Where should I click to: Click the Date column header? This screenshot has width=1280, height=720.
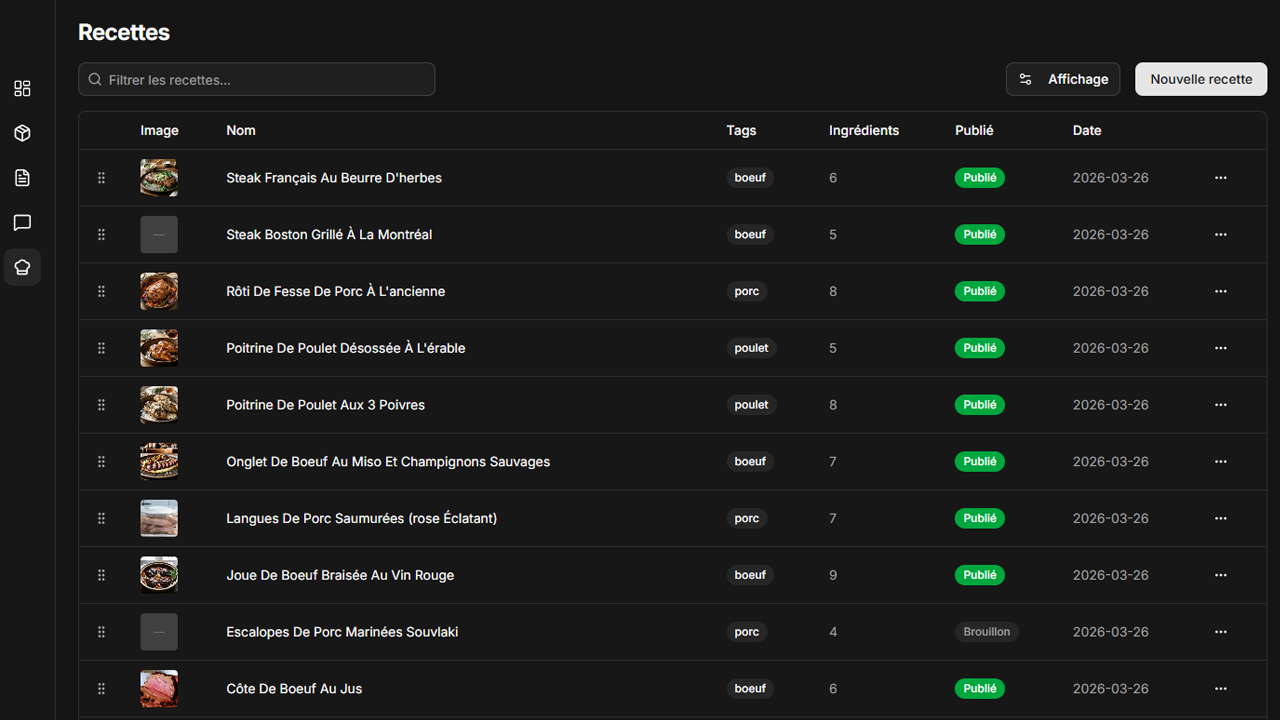[x=1087, y=131]
